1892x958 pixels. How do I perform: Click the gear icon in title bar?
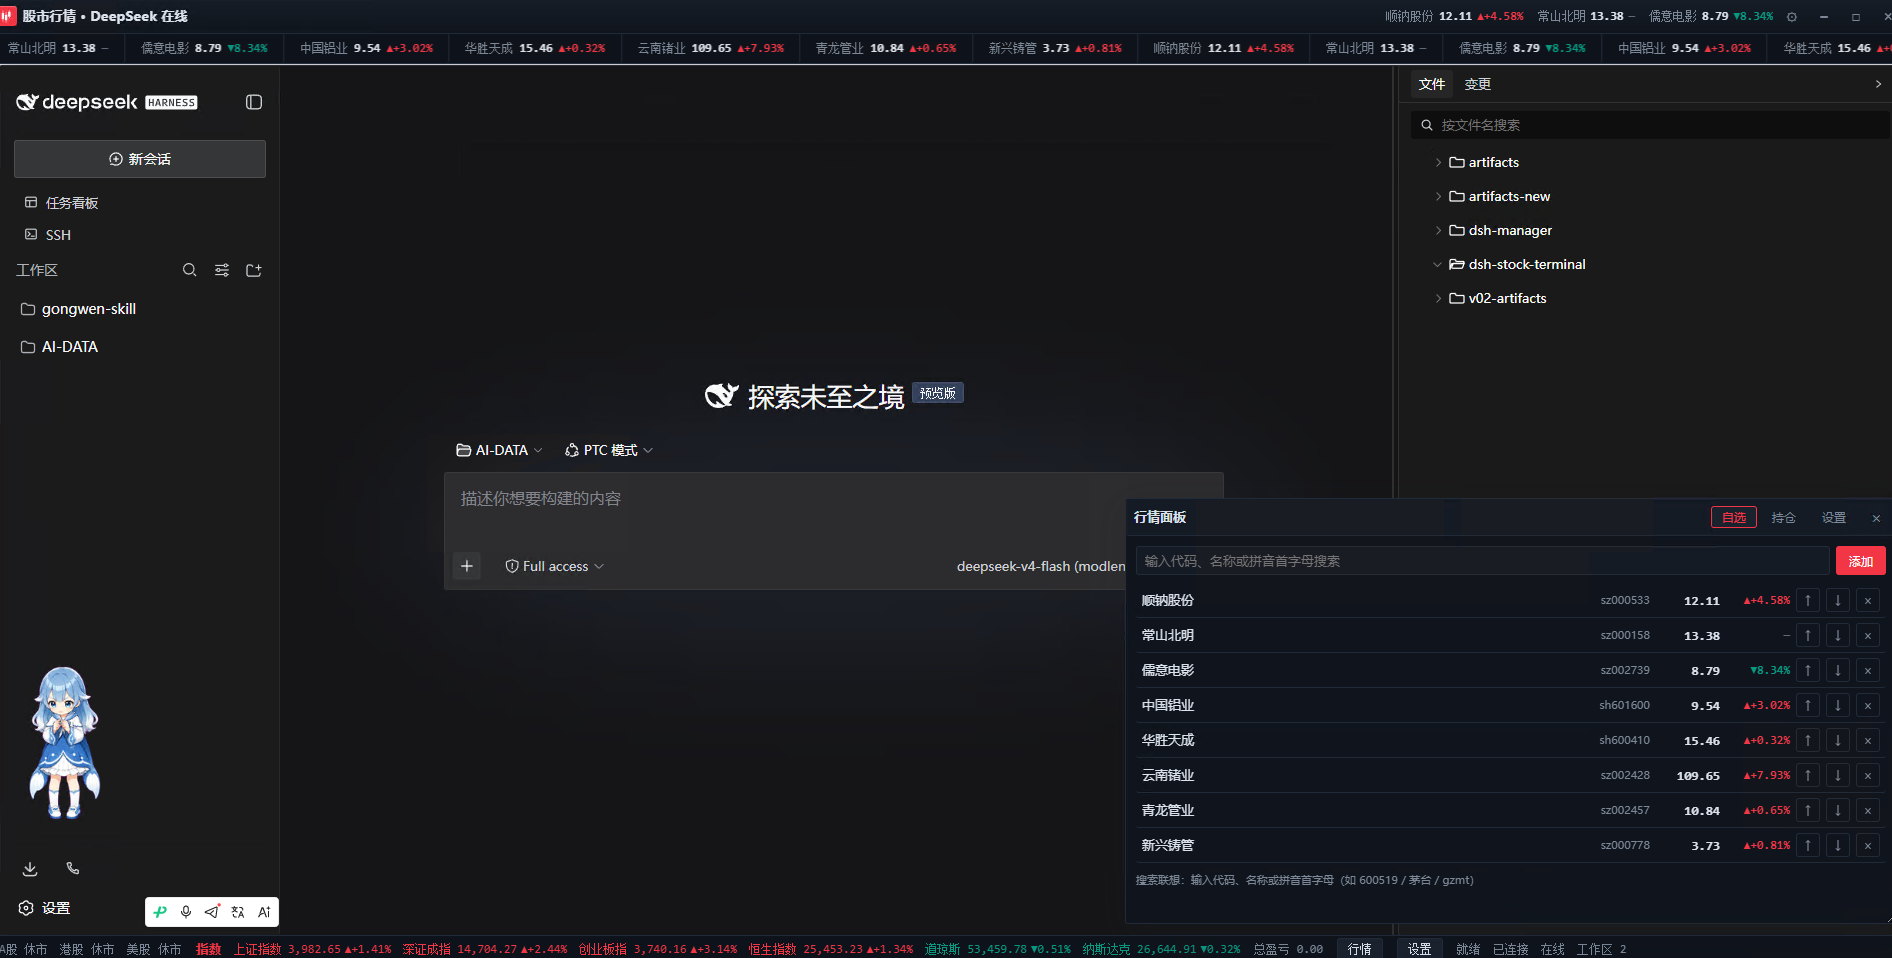coord(1792,16)
